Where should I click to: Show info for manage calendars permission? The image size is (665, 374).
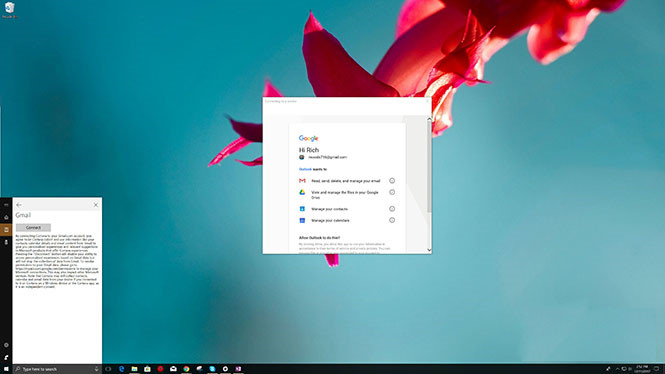(x=392, y=220)
